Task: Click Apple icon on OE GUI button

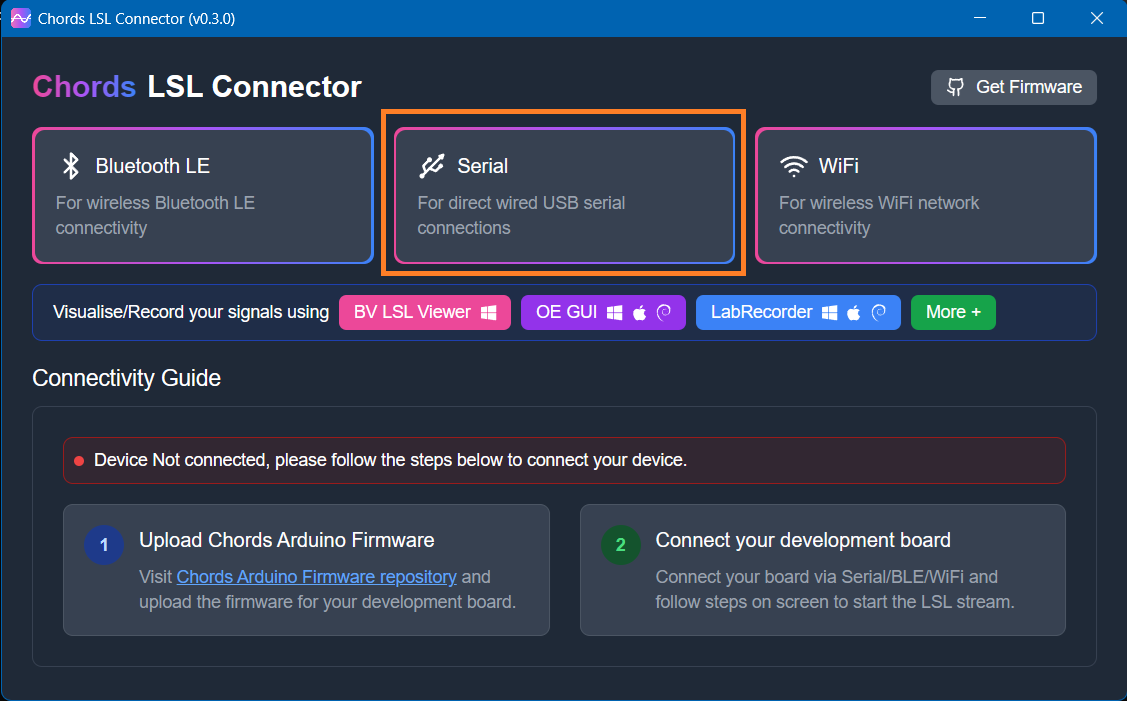Action: tap(639, 312)
